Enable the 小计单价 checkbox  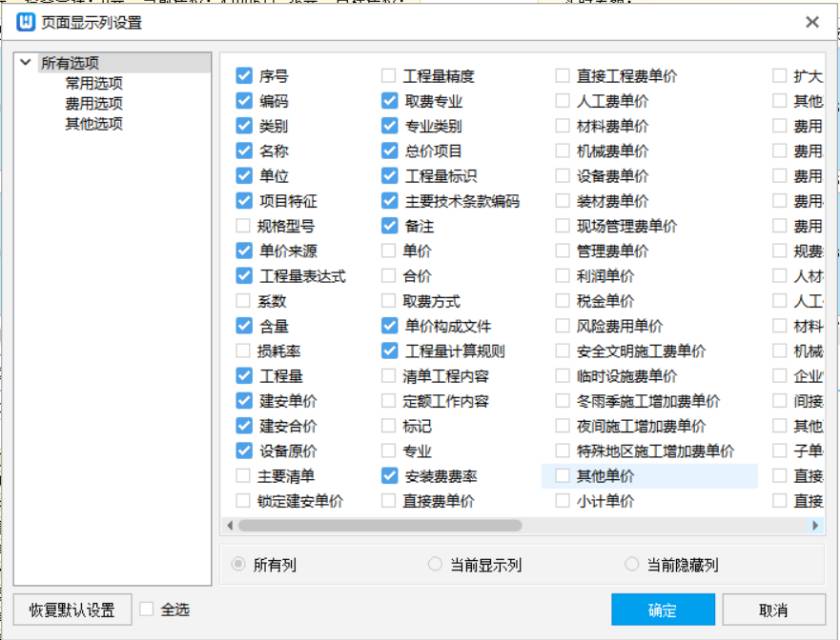click(x=562, y=501)
